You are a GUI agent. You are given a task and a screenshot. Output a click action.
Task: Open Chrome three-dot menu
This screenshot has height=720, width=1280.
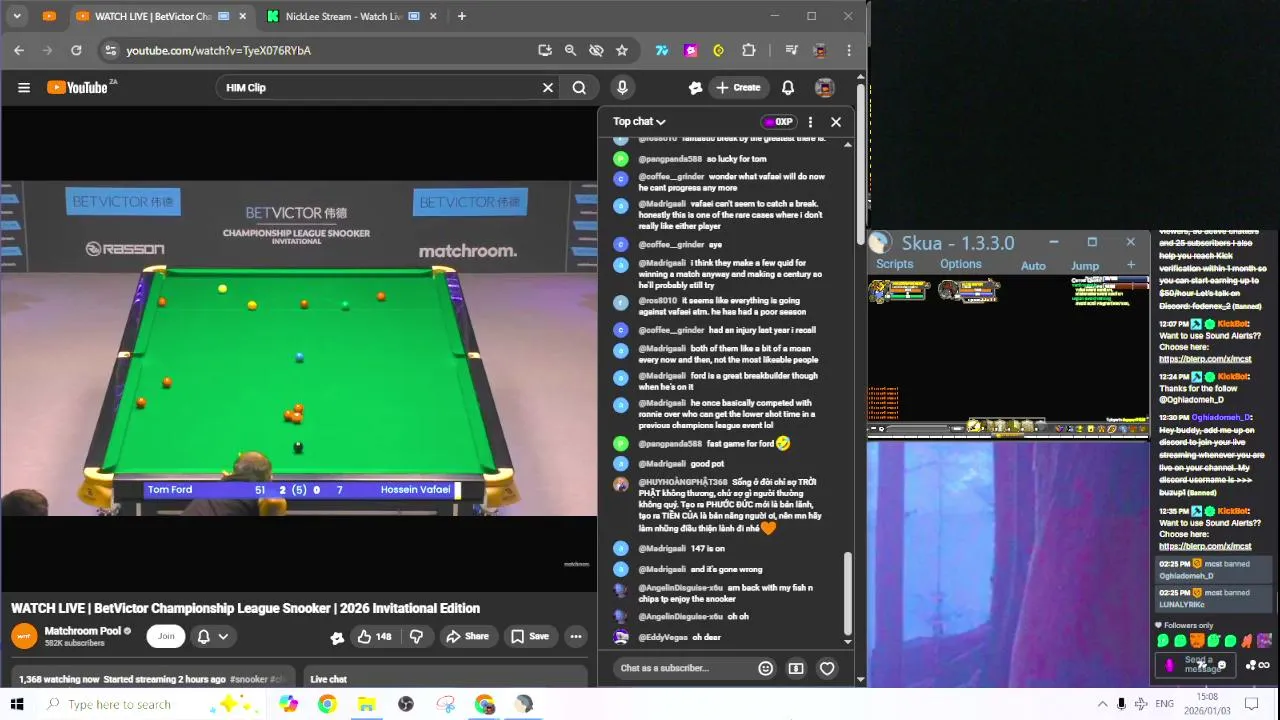point(849,50)
